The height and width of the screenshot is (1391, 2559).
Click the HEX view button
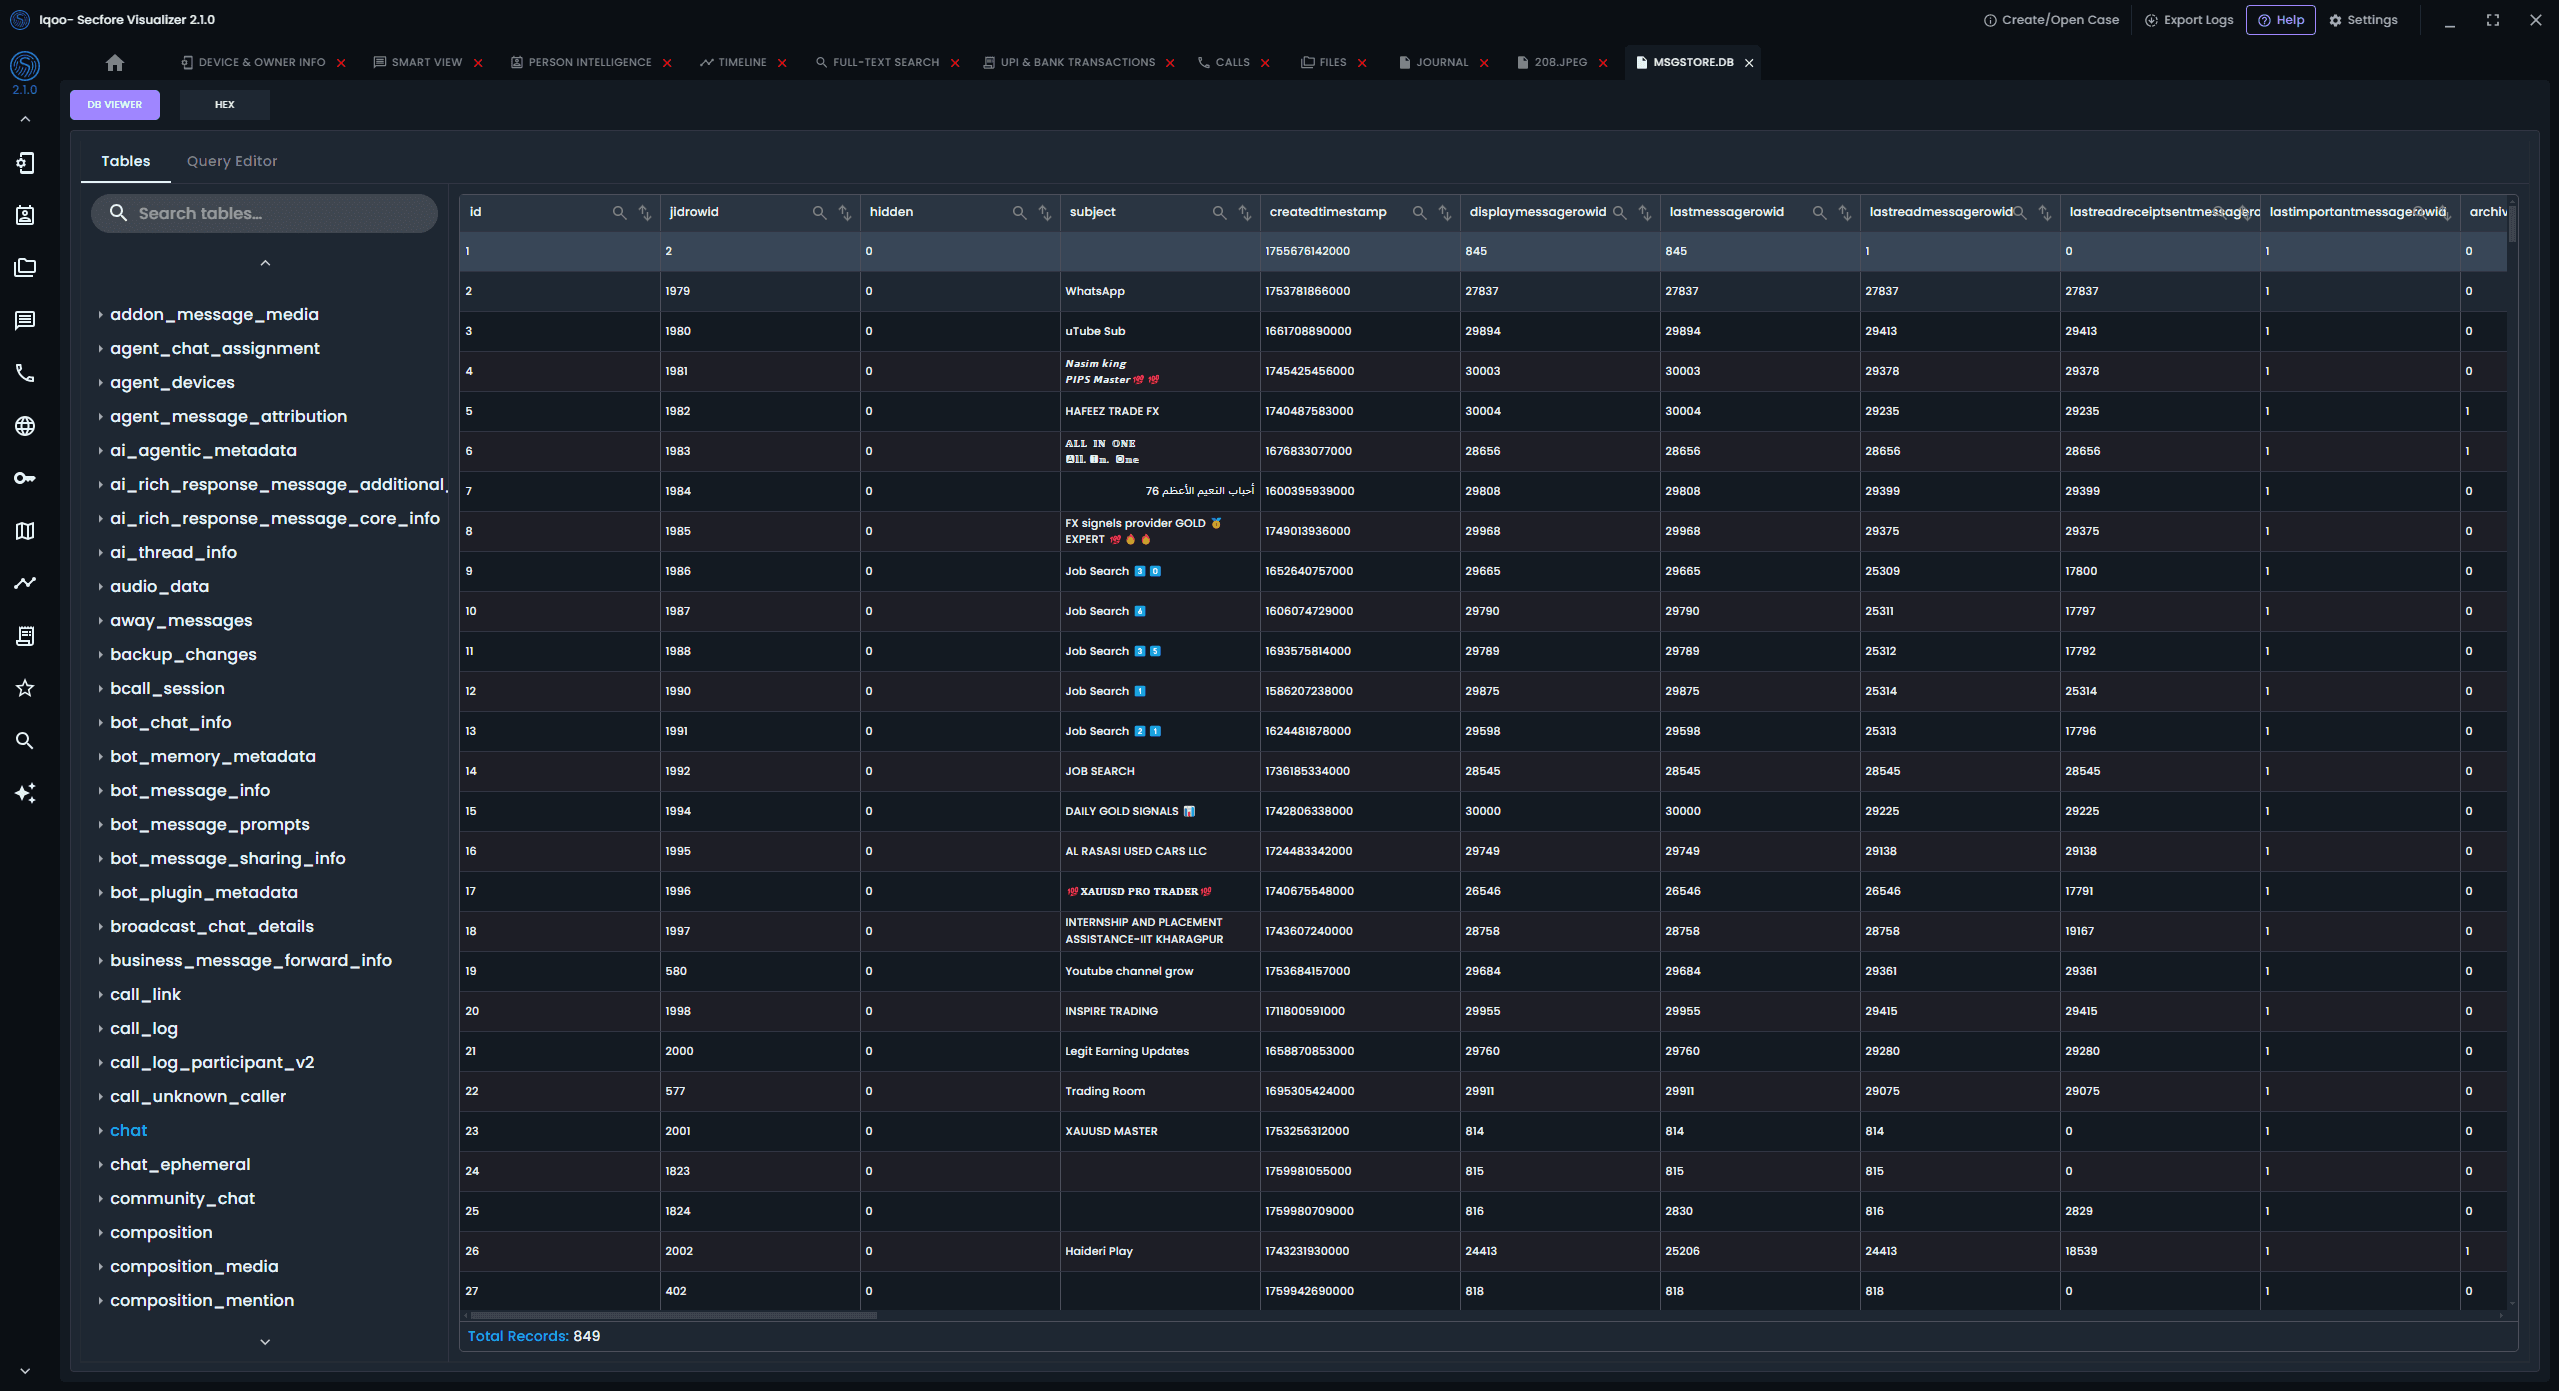[x=224, y=105]
